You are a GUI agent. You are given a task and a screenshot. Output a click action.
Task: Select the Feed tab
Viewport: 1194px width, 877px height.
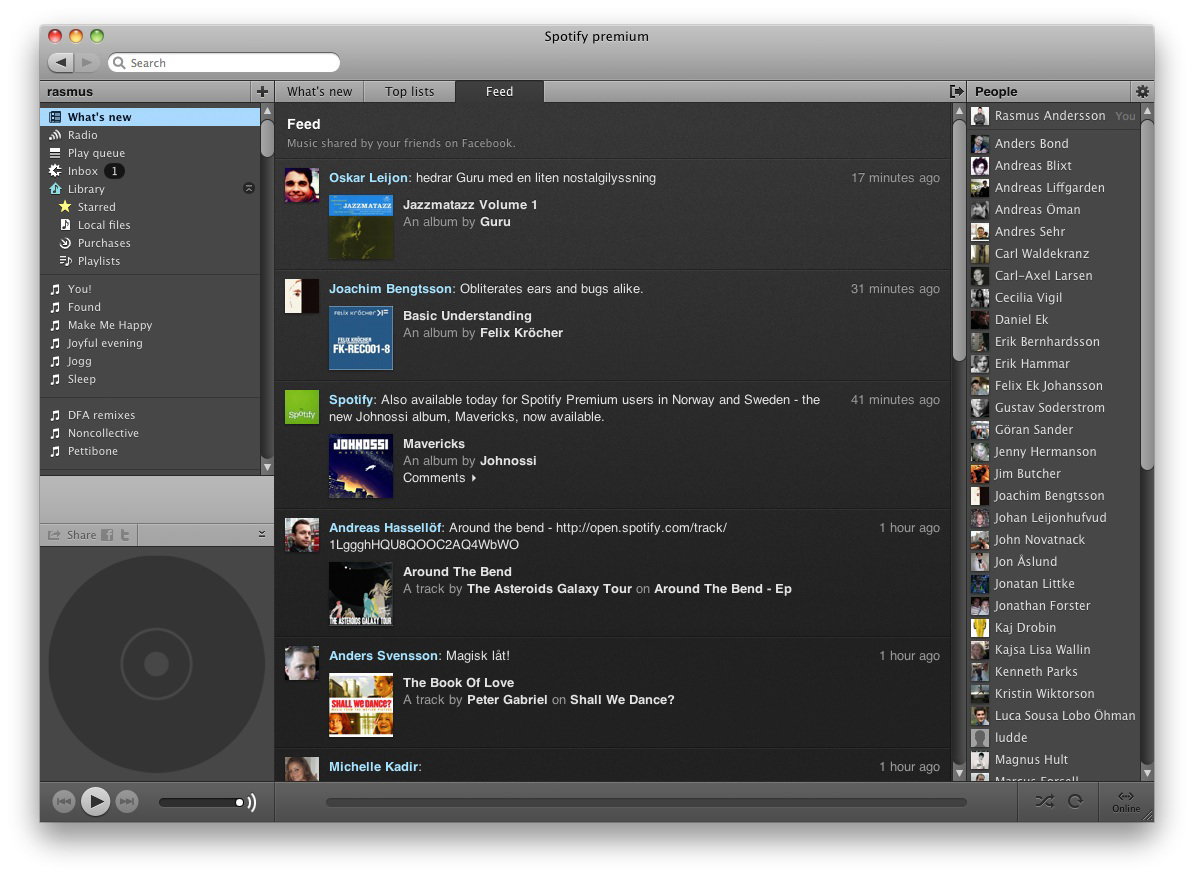500,91
